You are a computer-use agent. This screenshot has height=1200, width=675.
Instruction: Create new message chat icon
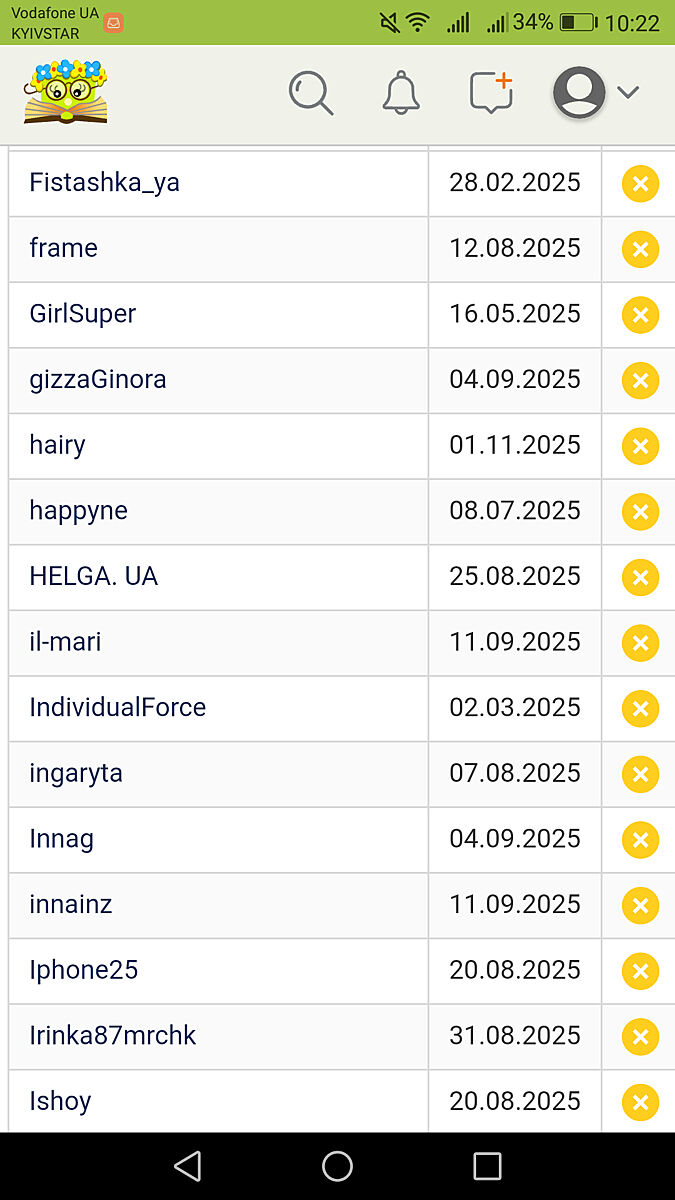coord(491,93)
